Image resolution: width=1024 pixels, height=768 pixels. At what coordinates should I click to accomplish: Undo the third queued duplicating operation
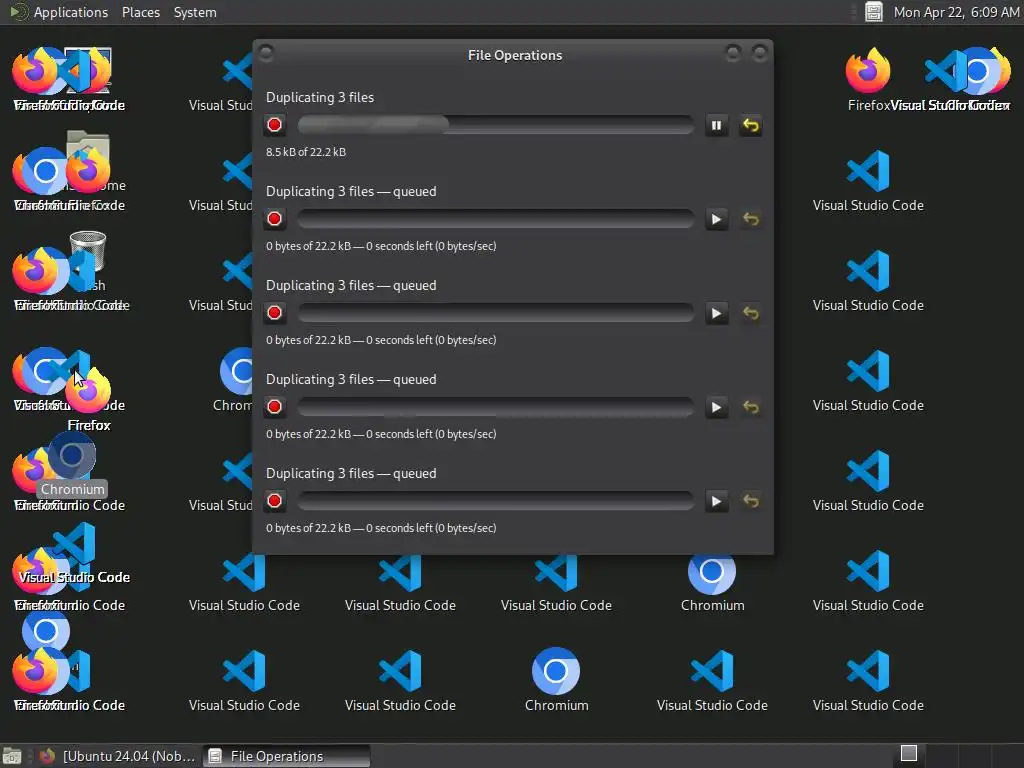[x=750, y=408]
